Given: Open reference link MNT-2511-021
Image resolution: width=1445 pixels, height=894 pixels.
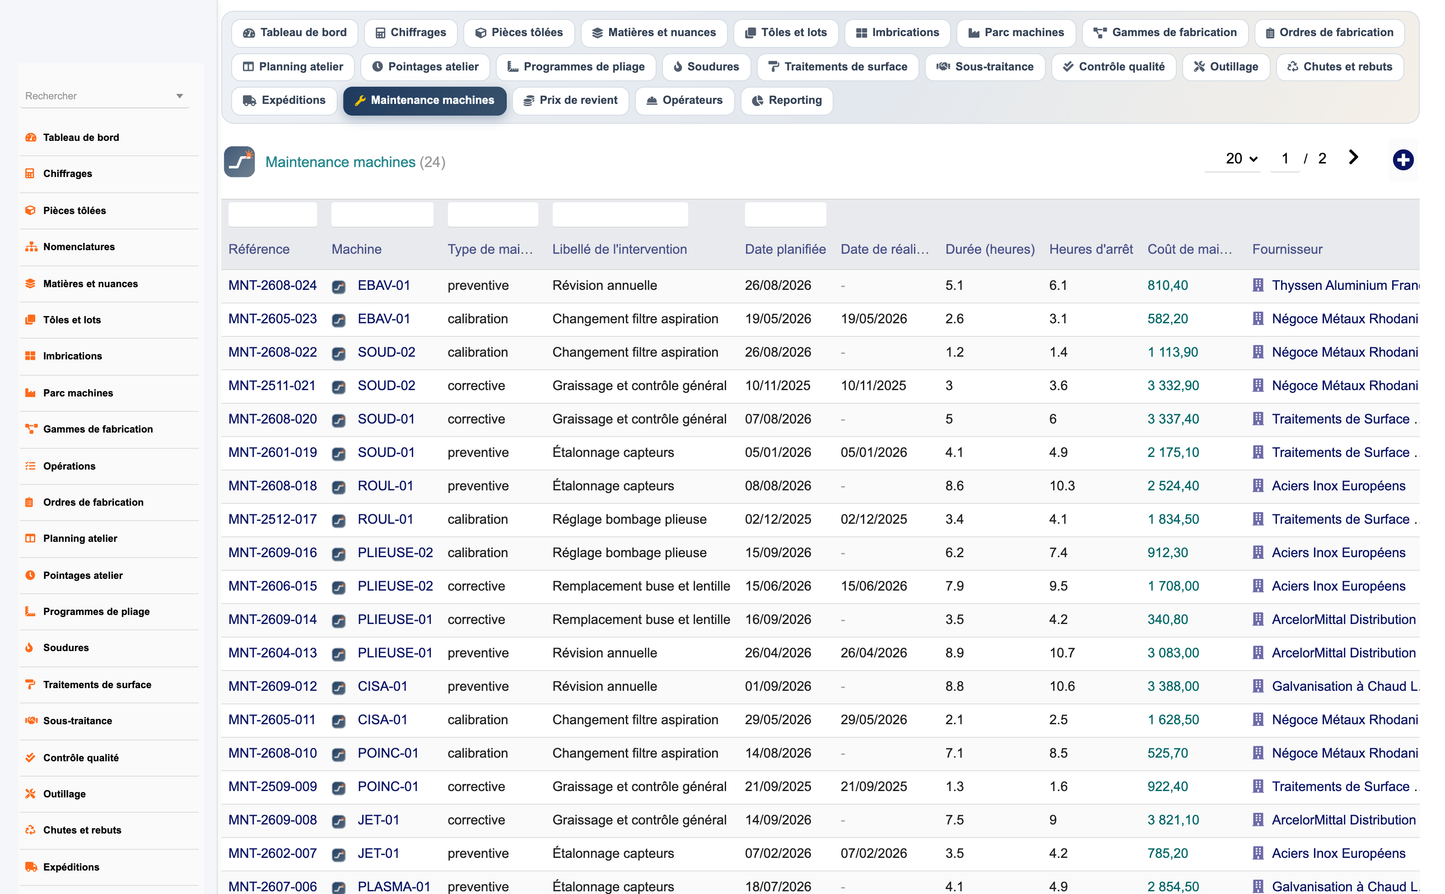Looking at the screenshot, I should (x=272, y=385).
